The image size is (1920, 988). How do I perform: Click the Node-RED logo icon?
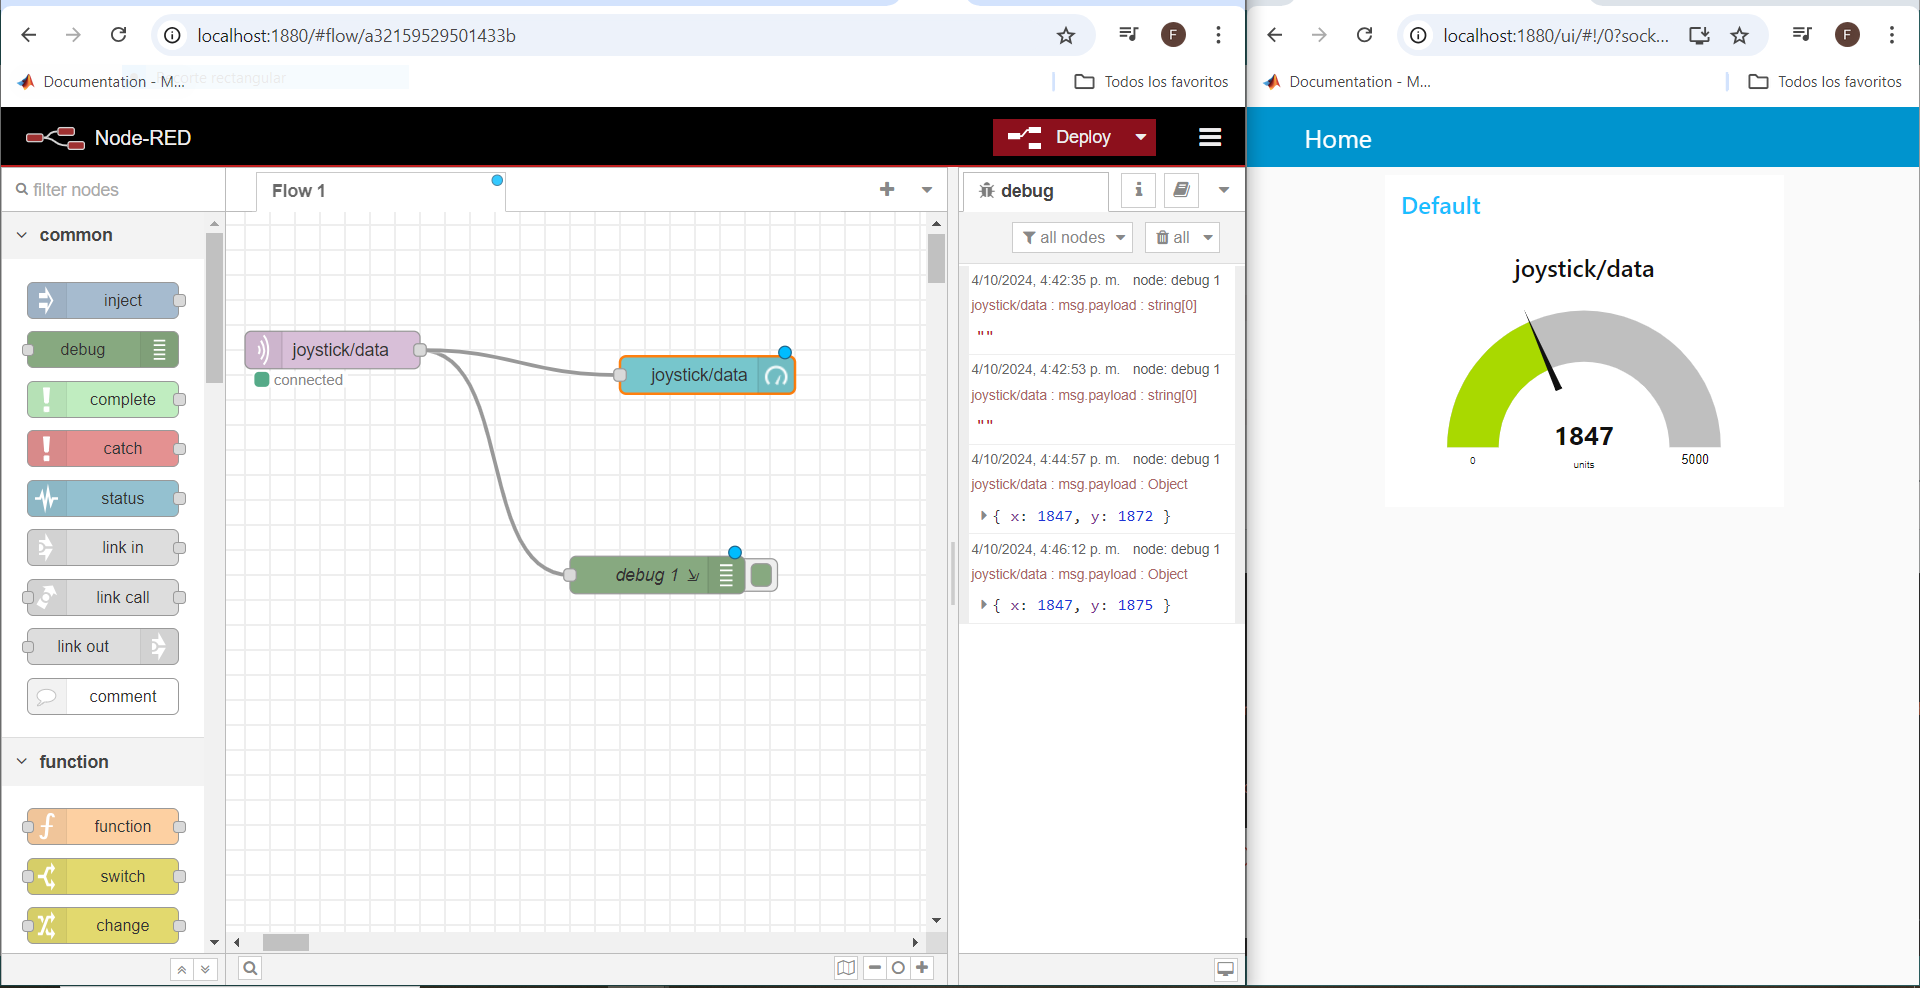tap(55, 138)
